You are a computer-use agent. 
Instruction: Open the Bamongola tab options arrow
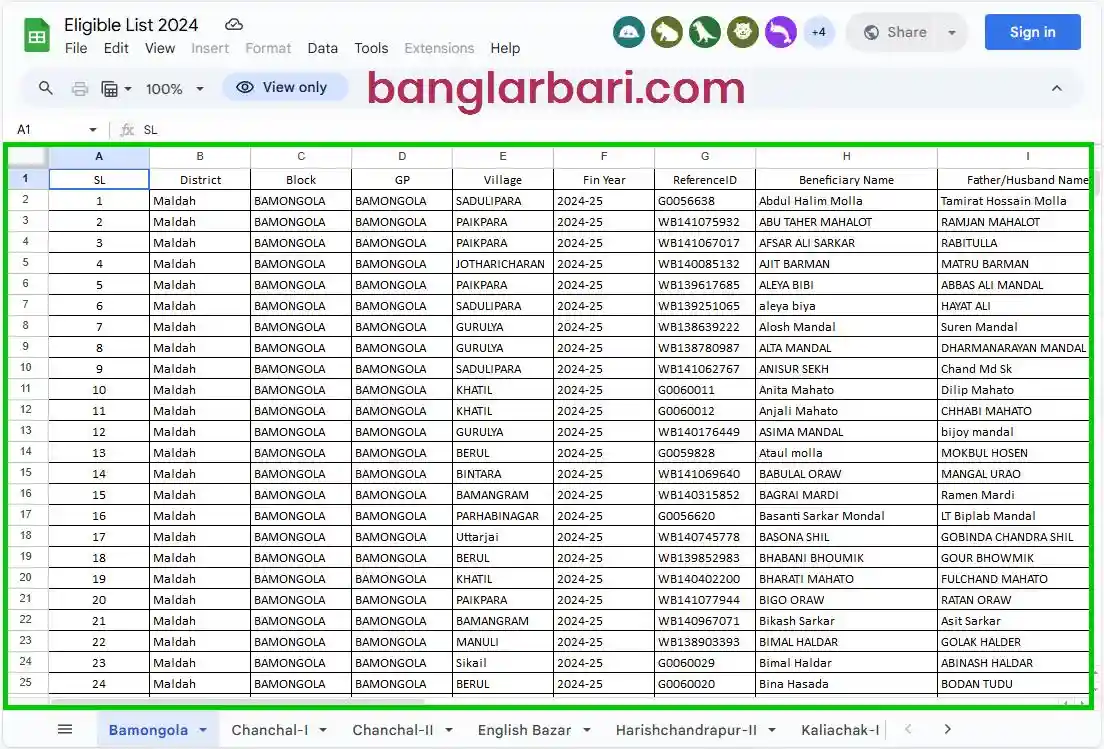(x=201, y=730)
